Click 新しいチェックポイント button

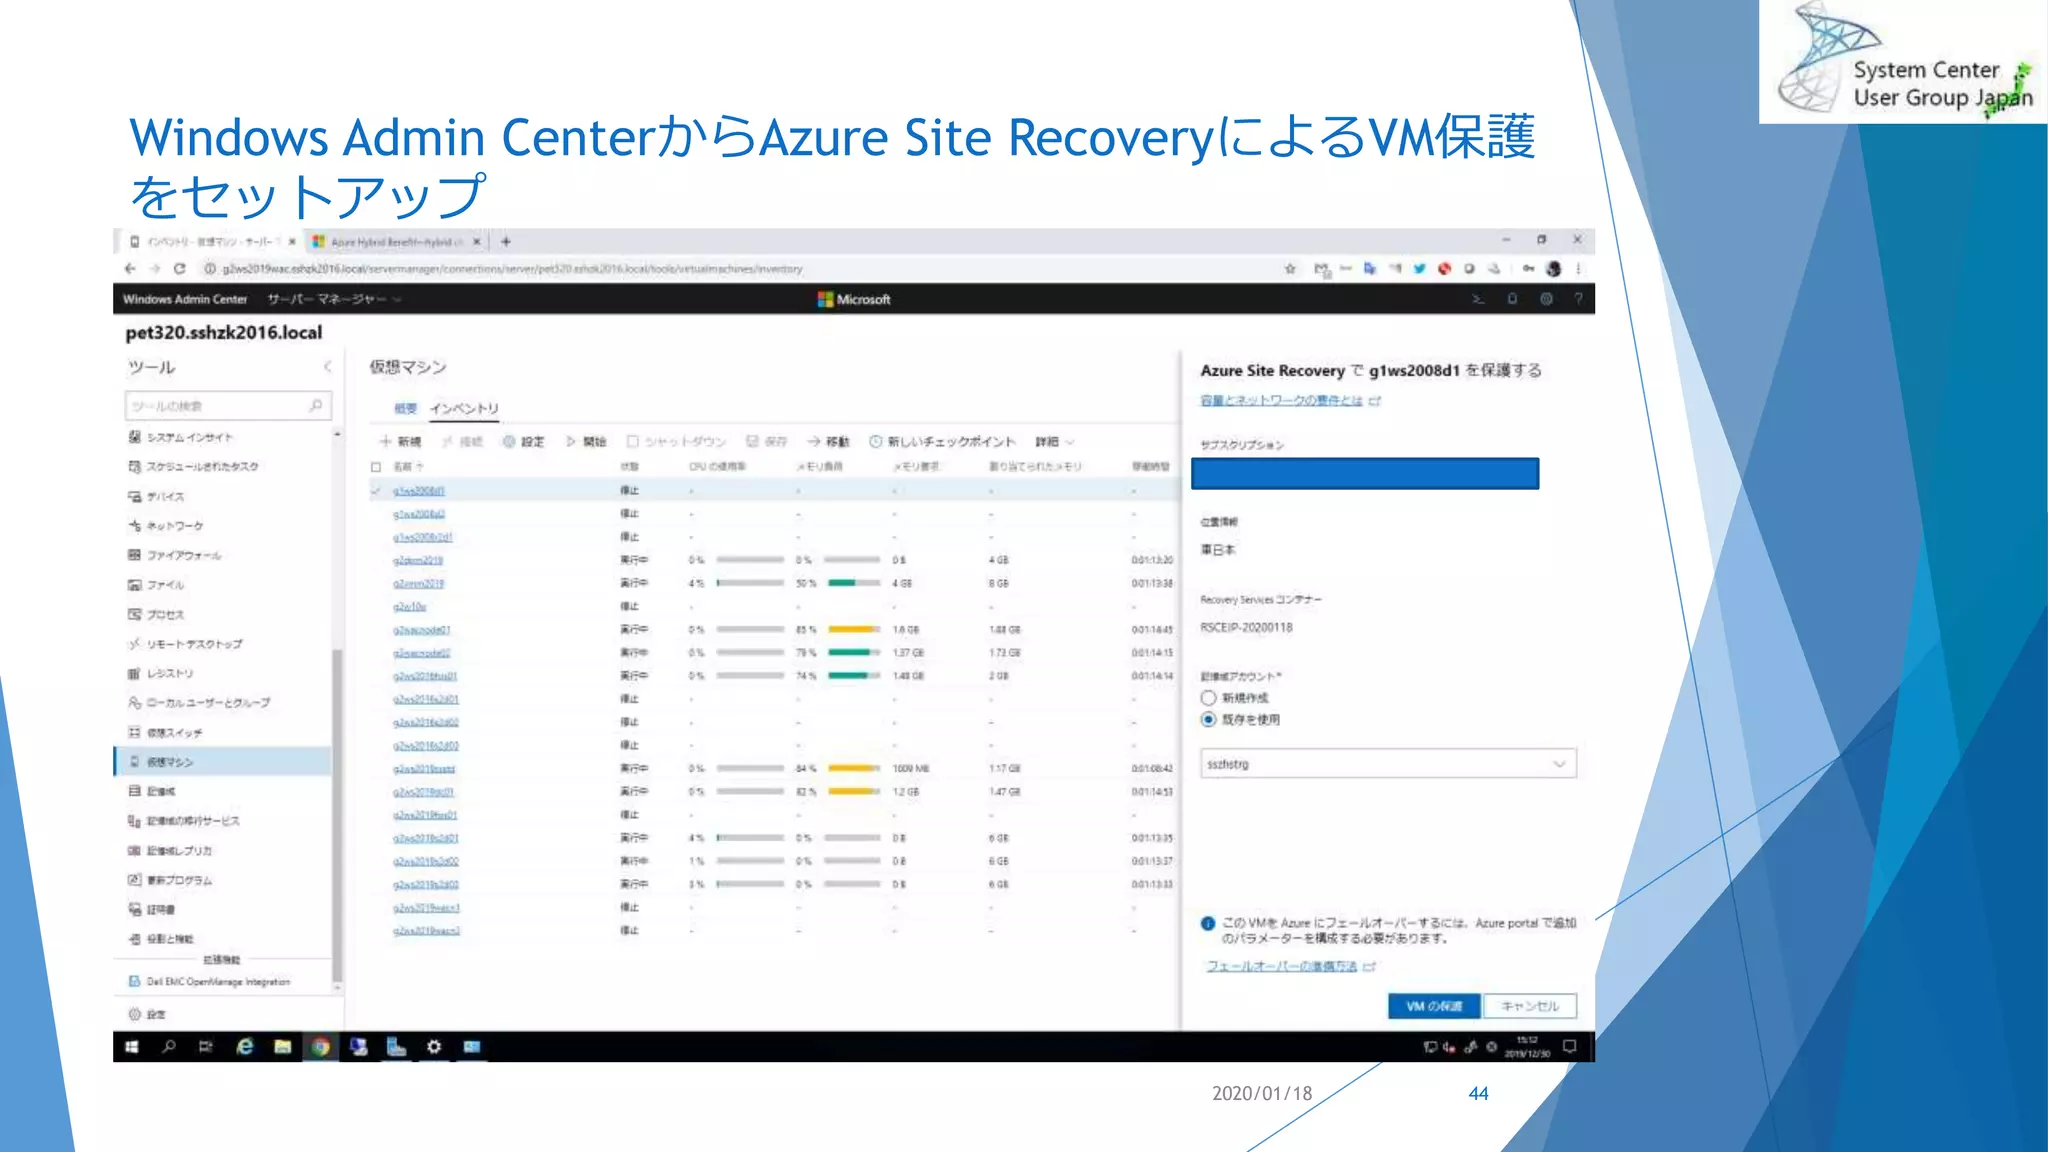click(942, 441)
